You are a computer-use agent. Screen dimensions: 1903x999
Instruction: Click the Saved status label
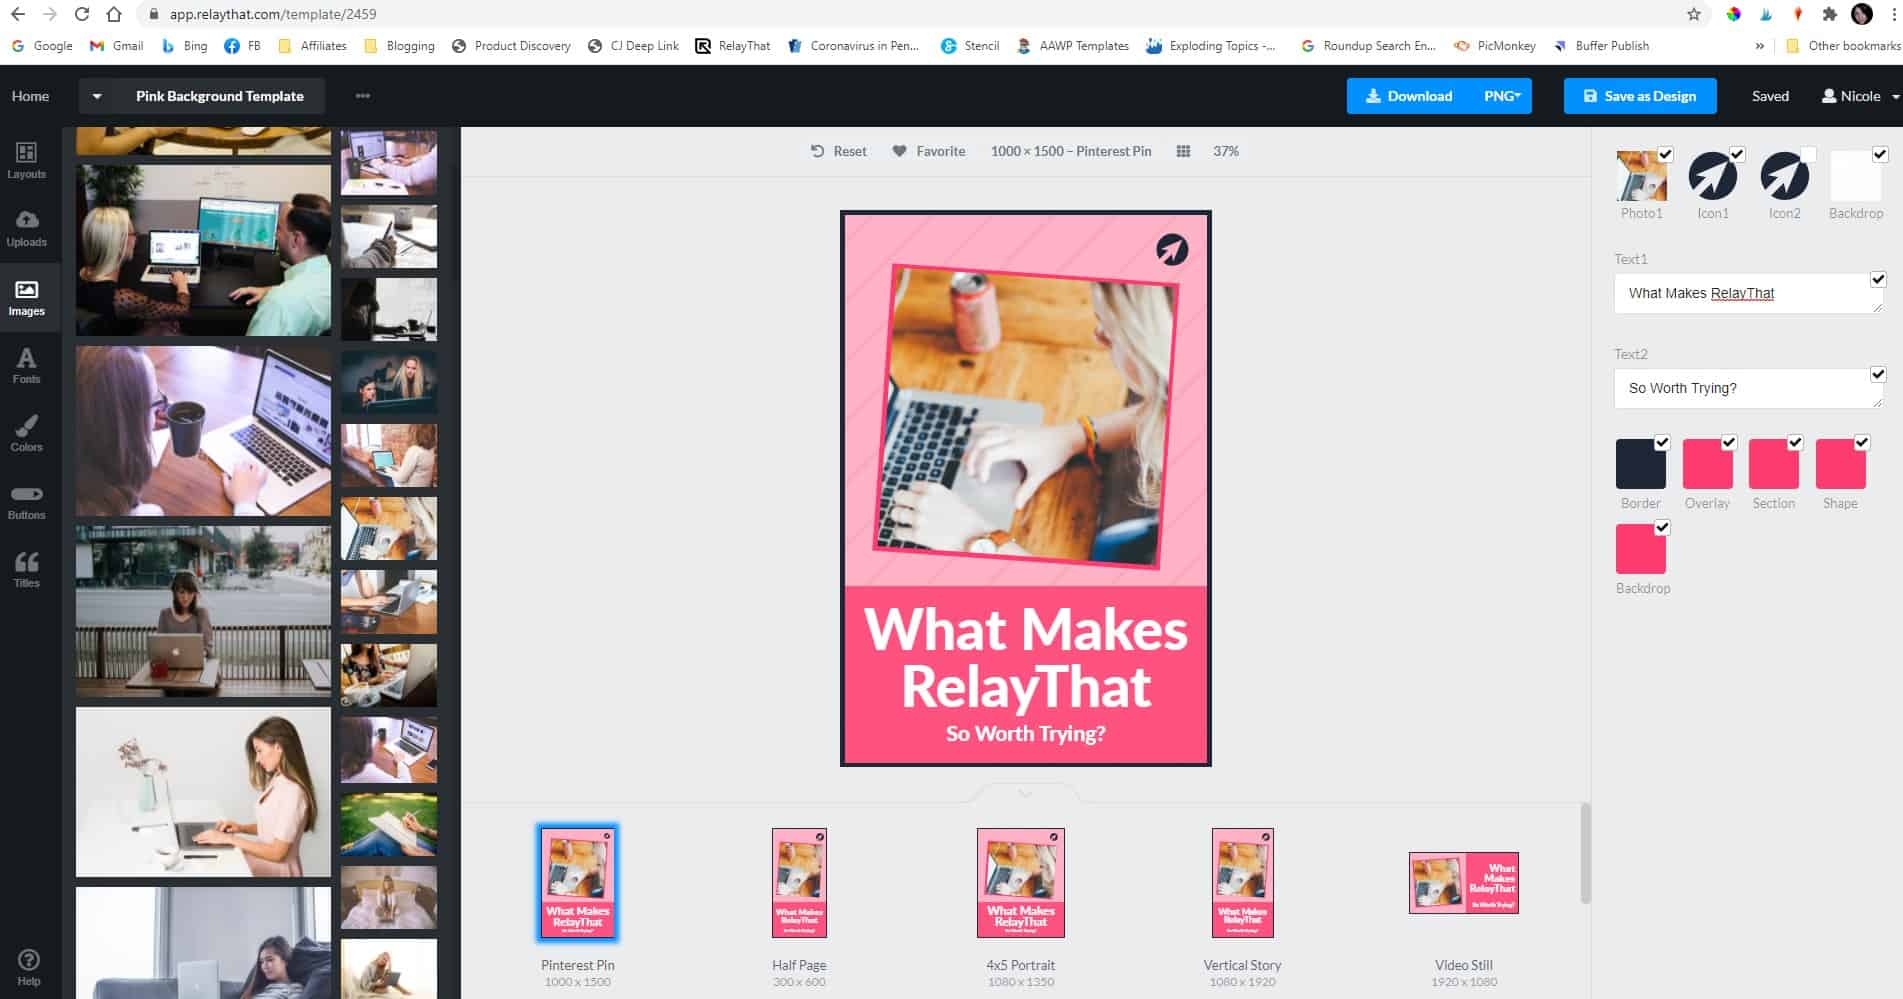pos(1770,96)
